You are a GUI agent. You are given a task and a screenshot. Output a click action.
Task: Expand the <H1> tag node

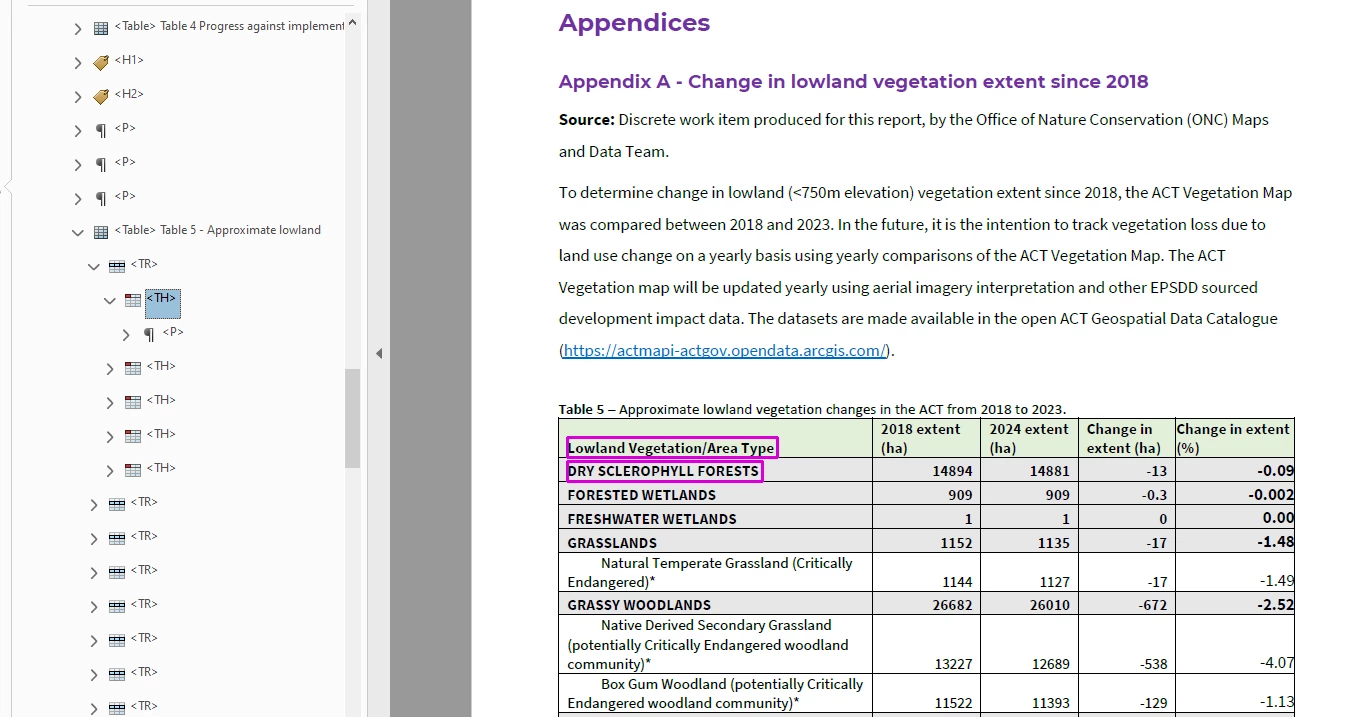coord(78,63)
